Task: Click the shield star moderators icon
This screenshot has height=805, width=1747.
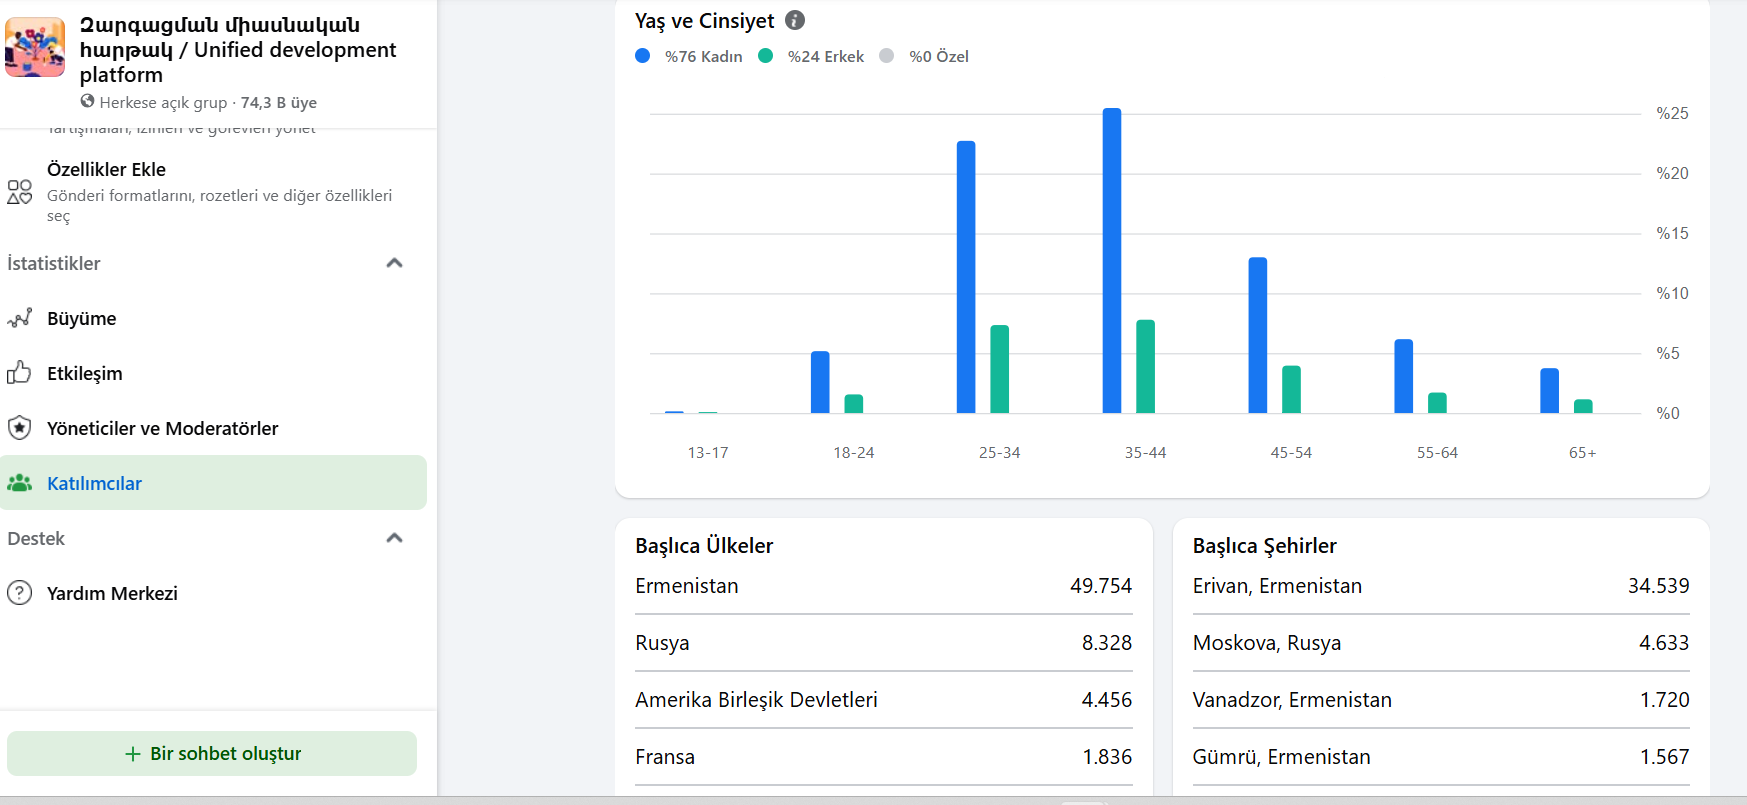Action: click(19, 428)
